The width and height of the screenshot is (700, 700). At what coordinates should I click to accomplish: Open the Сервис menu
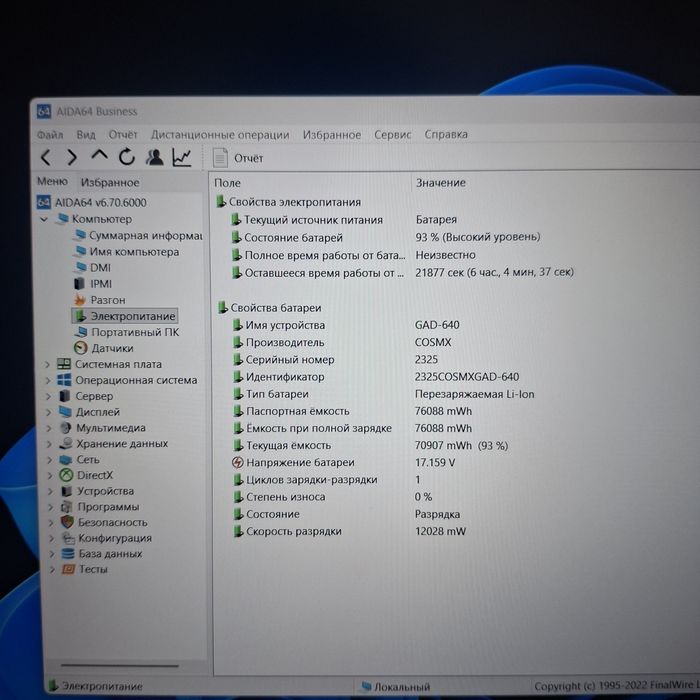point(392,134)
